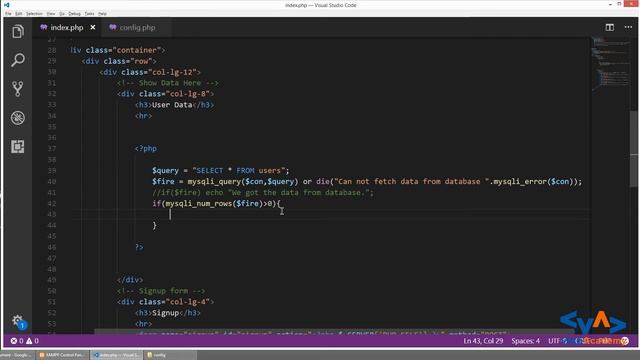Click Spaces: 4 indentation setting

[525, 341]
